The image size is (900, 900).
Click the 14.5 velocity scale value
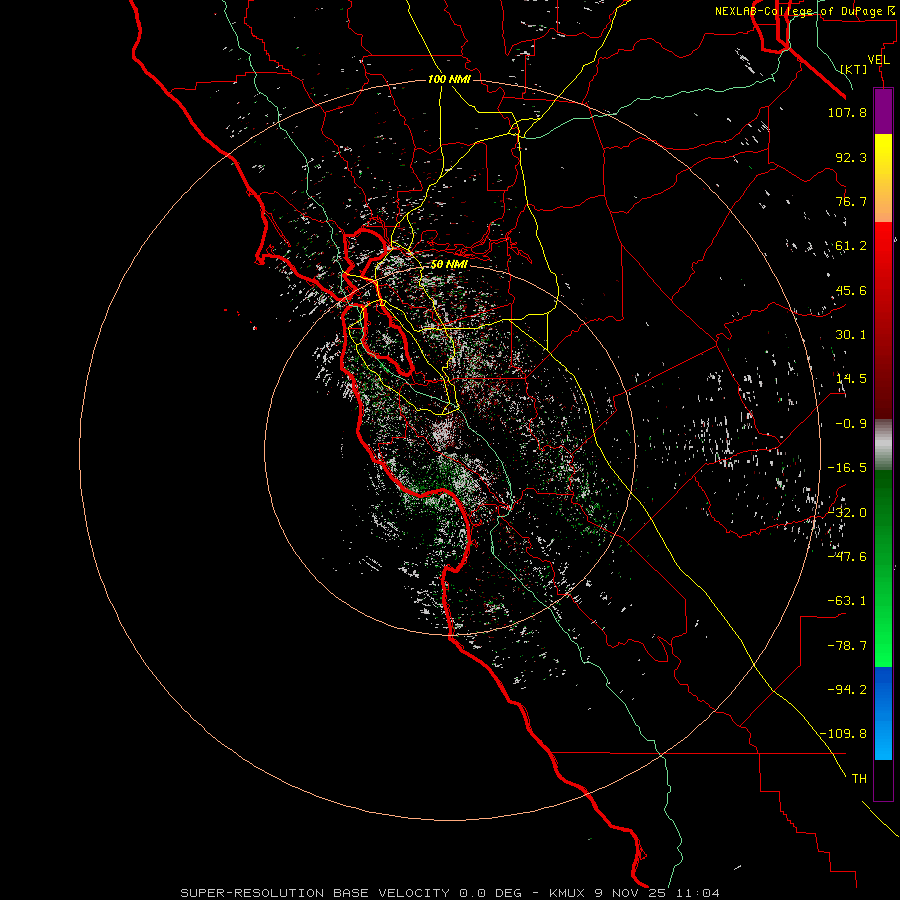[x=851, y=379]
